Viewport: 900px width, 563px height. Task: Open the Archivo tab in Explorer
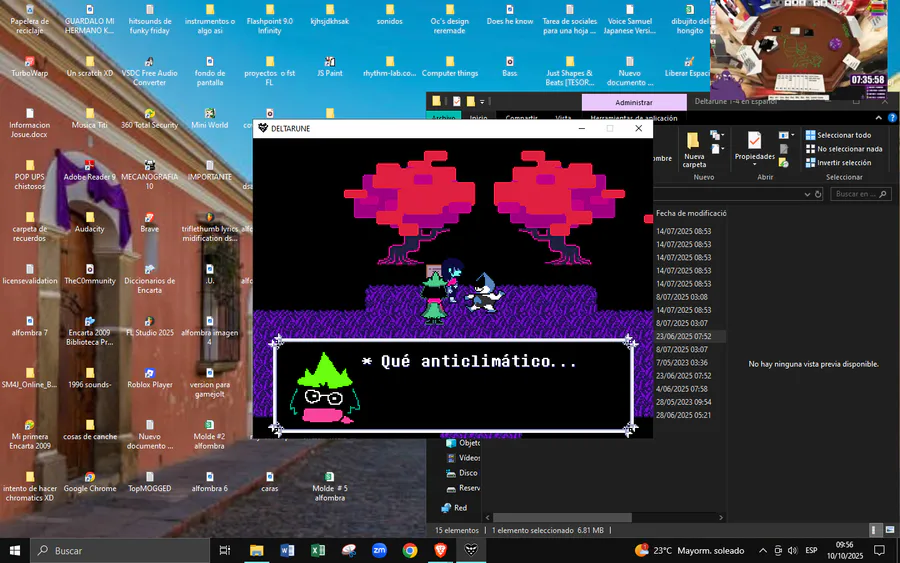point(444,117)
